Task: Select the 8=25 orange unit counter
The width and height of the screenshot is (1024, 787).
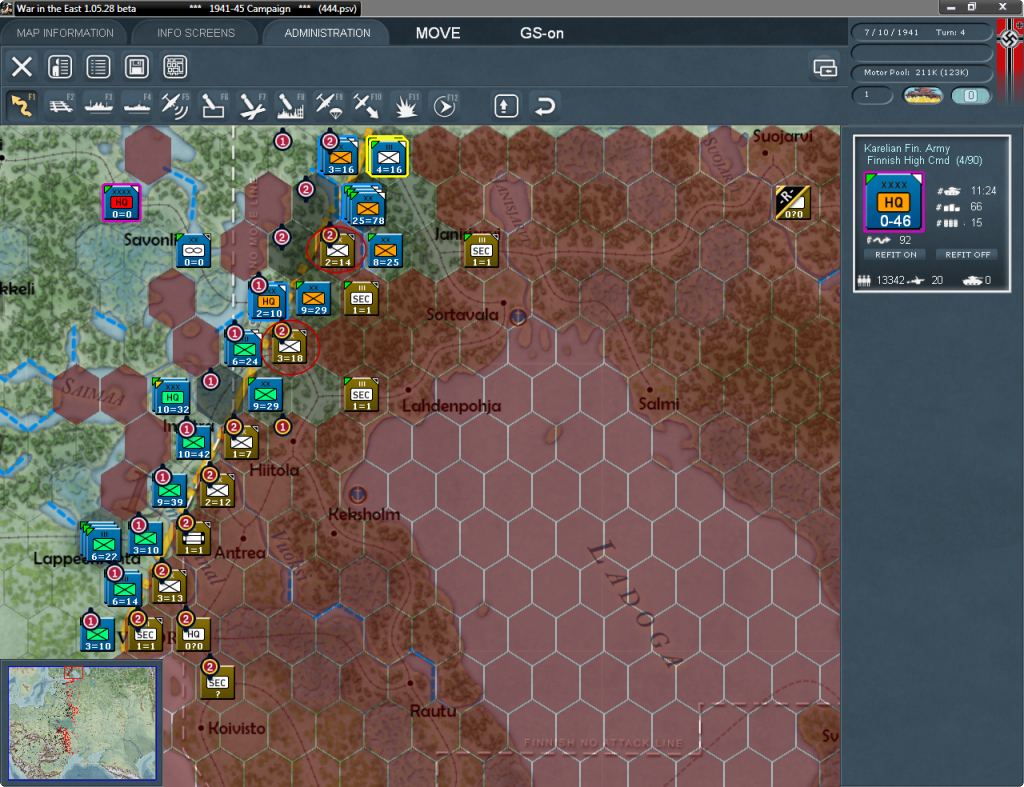Action: tap(385, 251)
